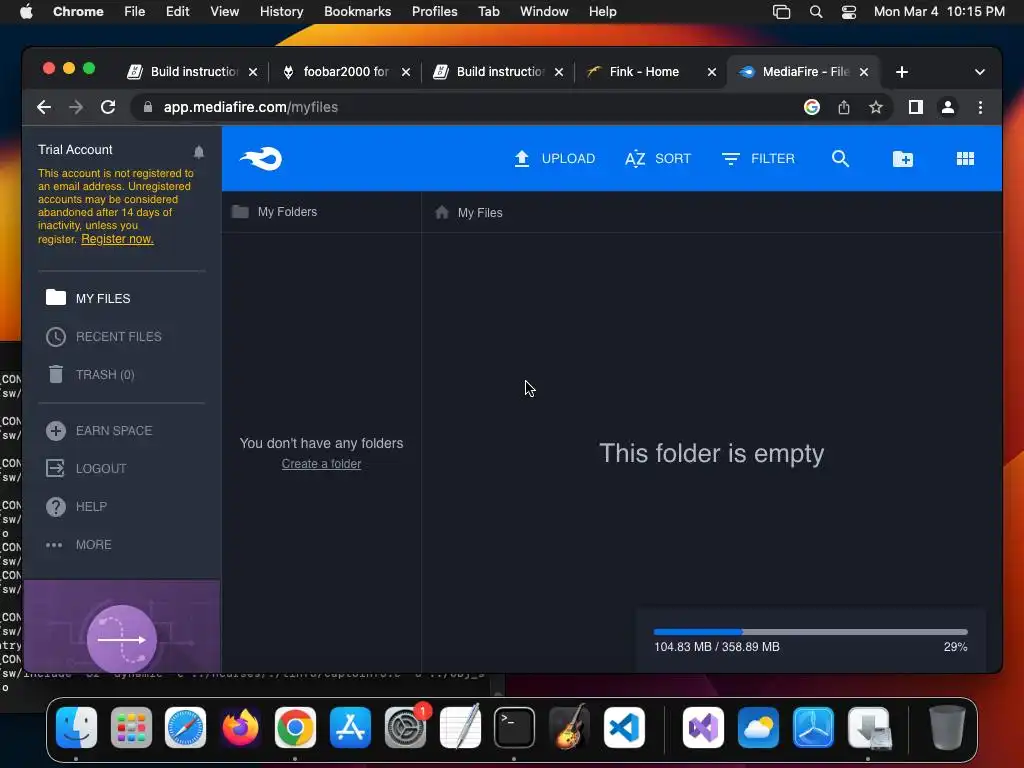Open the Bookmarks menu

coord(357,12)
